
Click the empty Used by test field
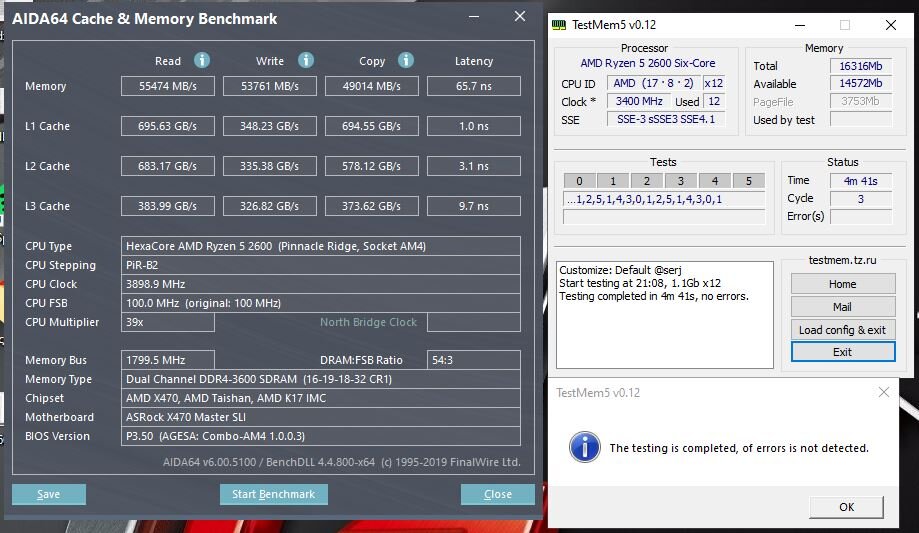(x=860, y=119)
